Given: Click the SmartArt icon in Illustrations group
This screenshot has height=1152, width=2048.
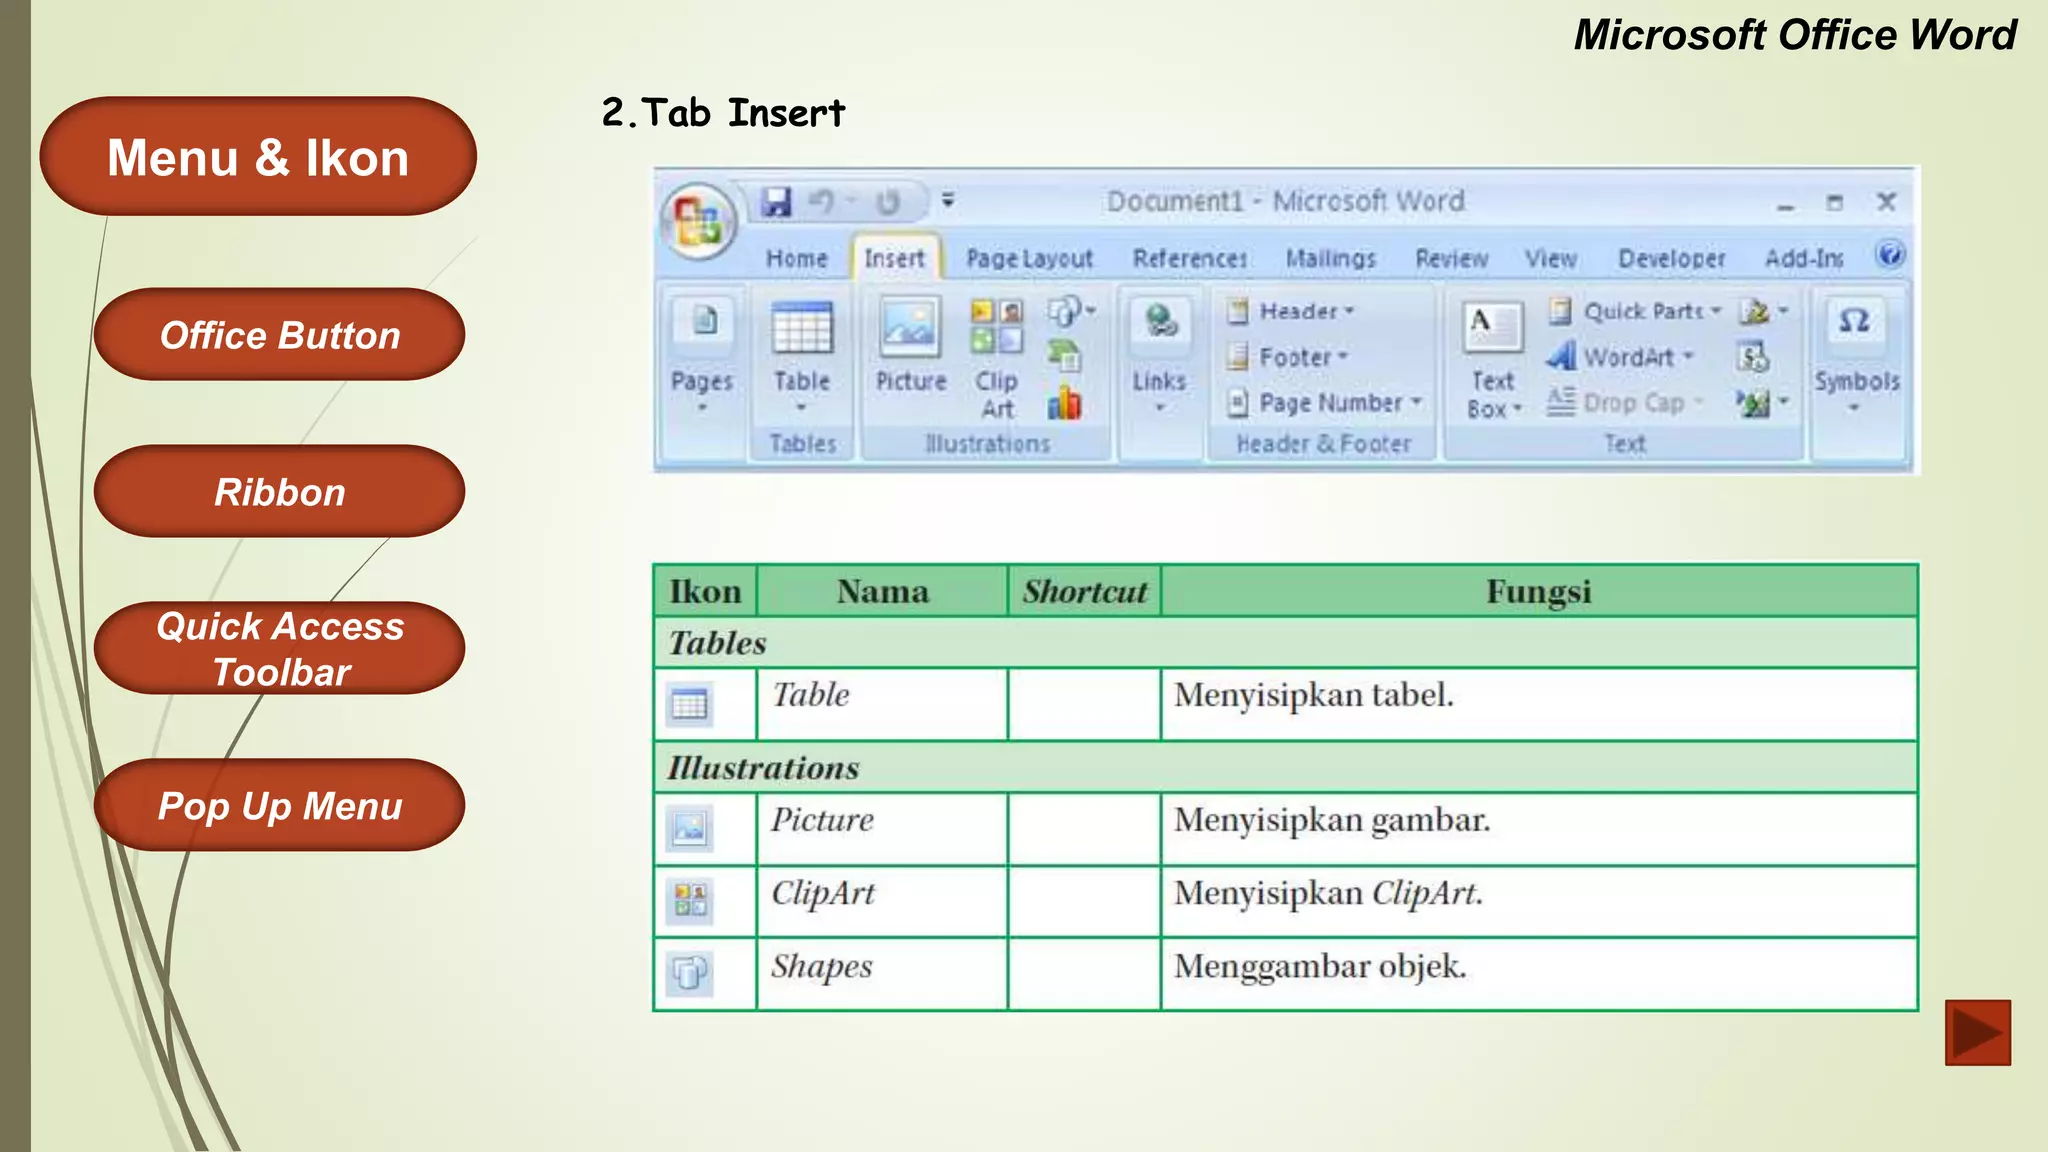Looking at the screenshot, I should tap(1064, 355).
